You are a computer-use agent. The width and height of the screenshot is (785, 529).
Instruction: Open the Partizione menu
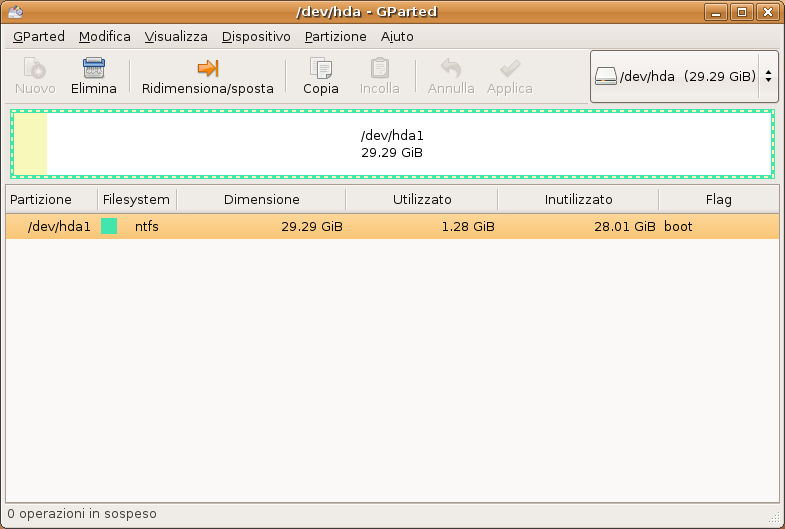pos(335,36)
